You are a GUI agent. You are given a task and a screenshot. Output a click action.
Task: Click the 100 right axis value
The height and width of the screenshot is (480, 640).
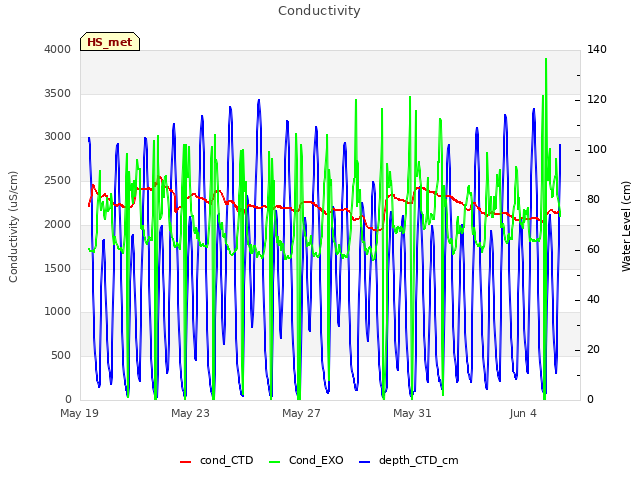(597, 149)
